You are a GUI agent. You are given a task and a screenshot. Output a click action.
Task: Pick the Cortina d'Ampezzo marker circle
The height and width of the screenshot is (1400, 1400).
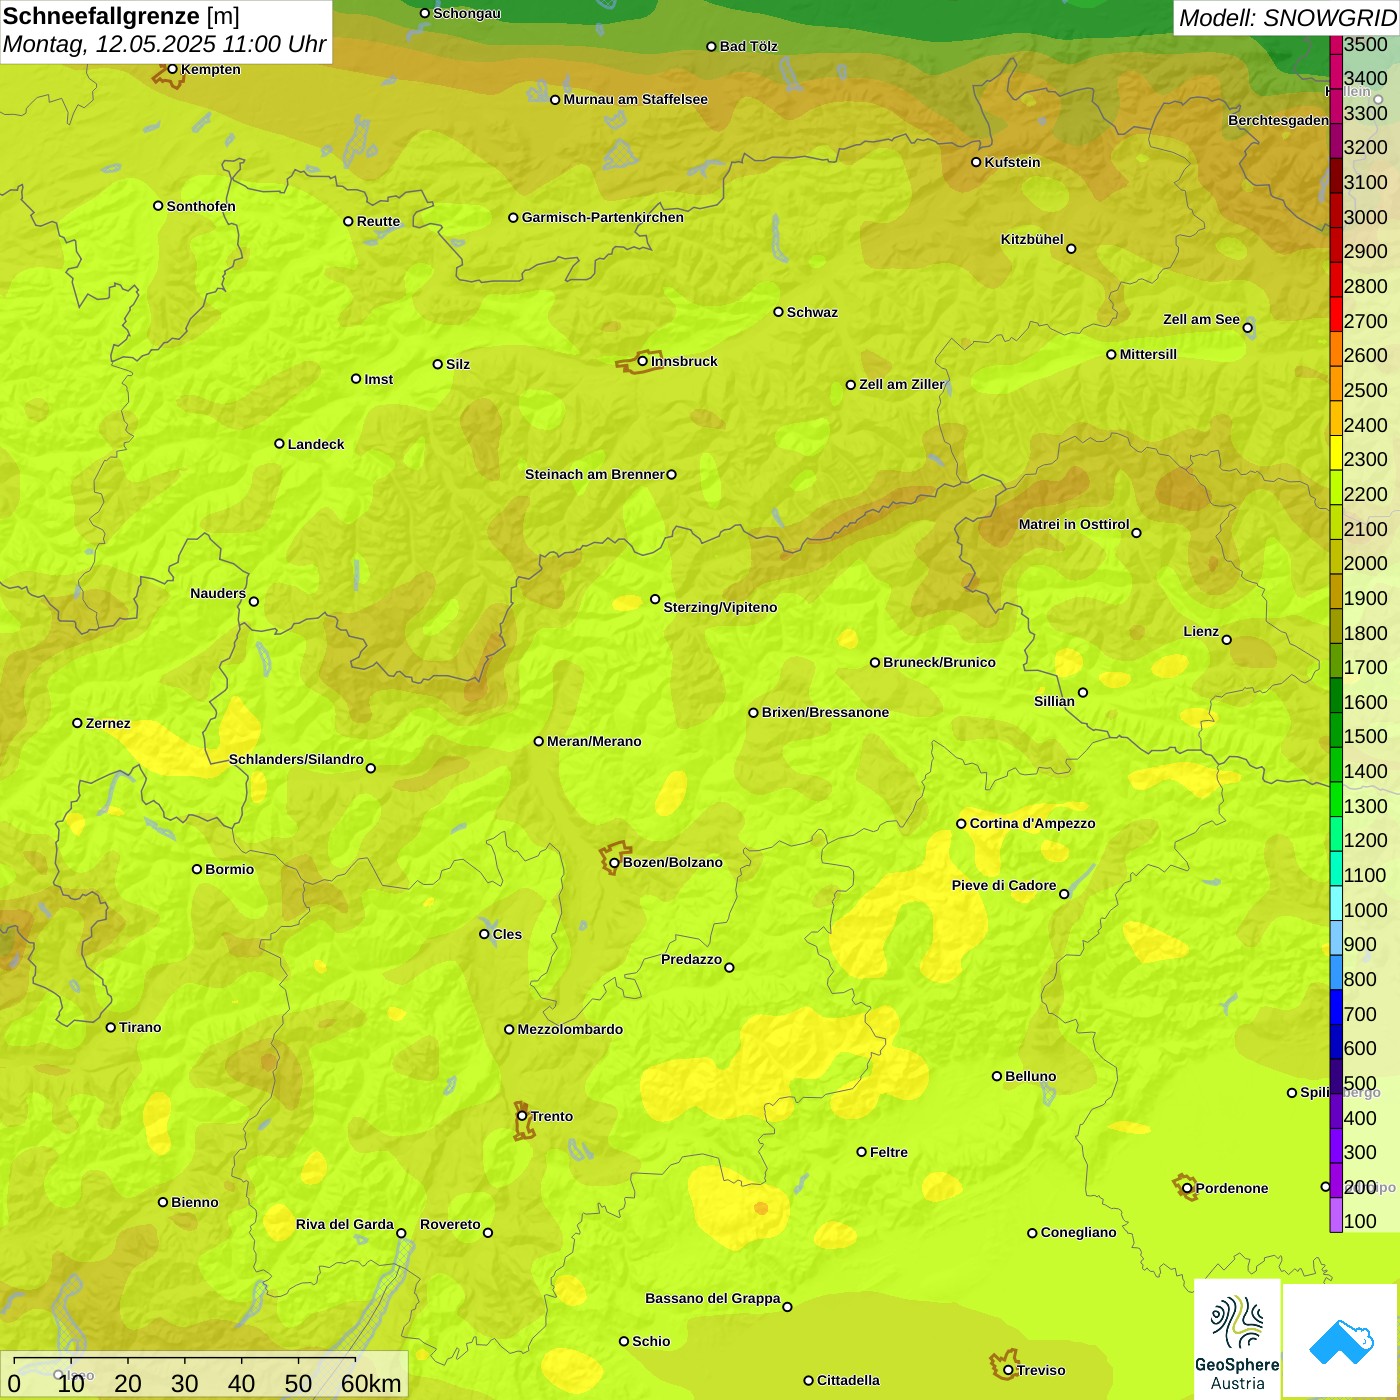(x=961, y=824)
